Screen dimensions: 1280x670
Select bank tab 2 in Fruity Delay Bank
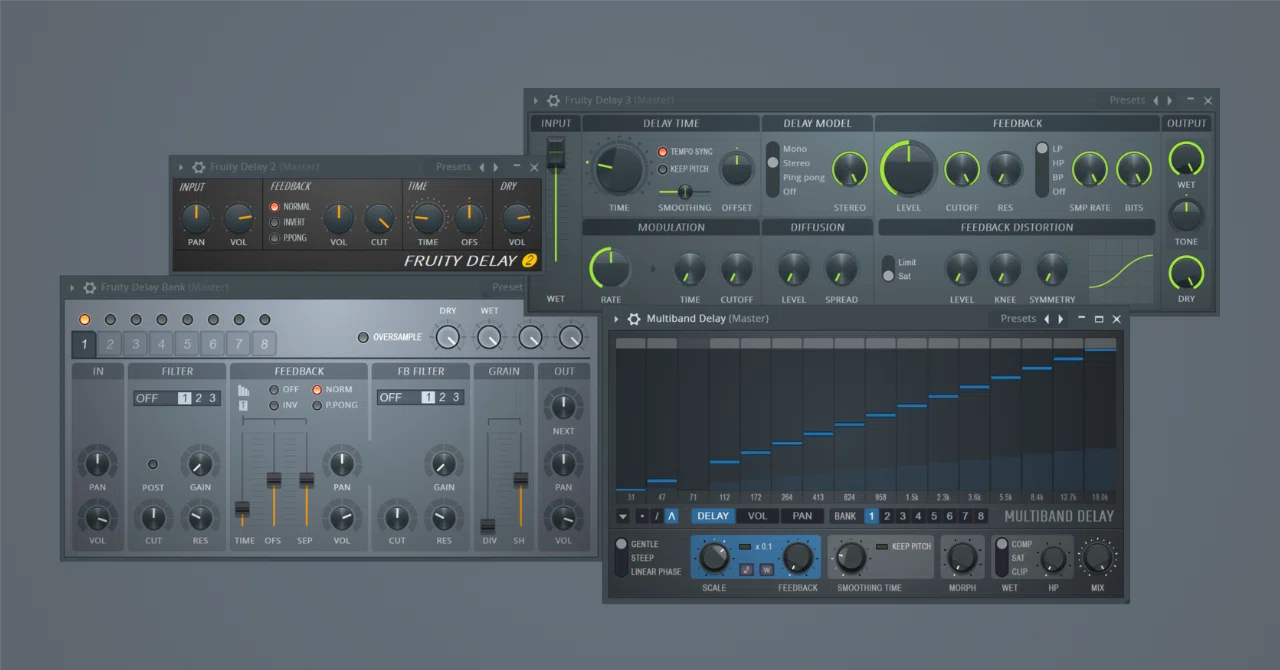pyautogui.click(x=110, y=345)
